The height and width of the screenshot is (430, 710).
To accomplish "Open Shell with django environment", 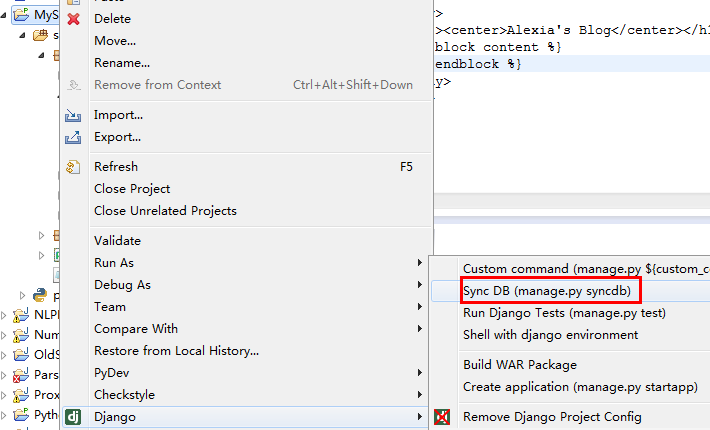I will click(x=550, y=335).
